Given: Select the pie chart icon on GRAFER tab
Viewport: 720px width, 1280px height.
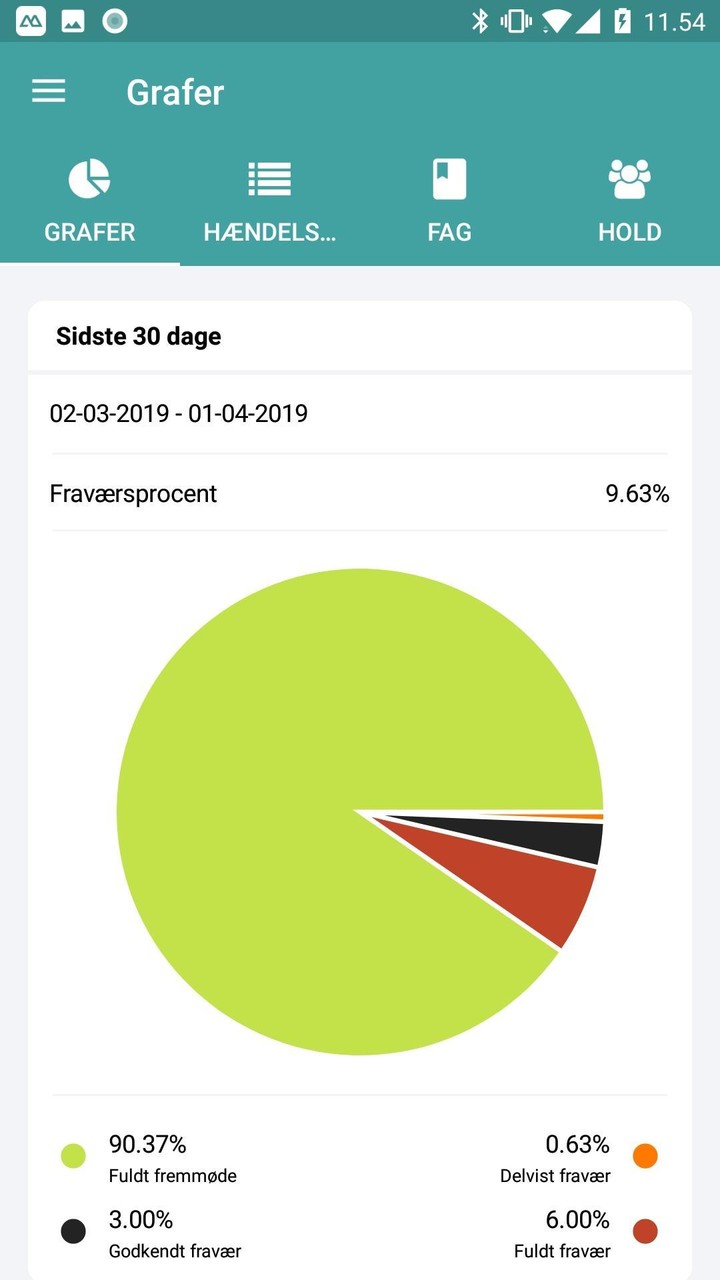Looking at the screenshot, I should coord(89,177).
